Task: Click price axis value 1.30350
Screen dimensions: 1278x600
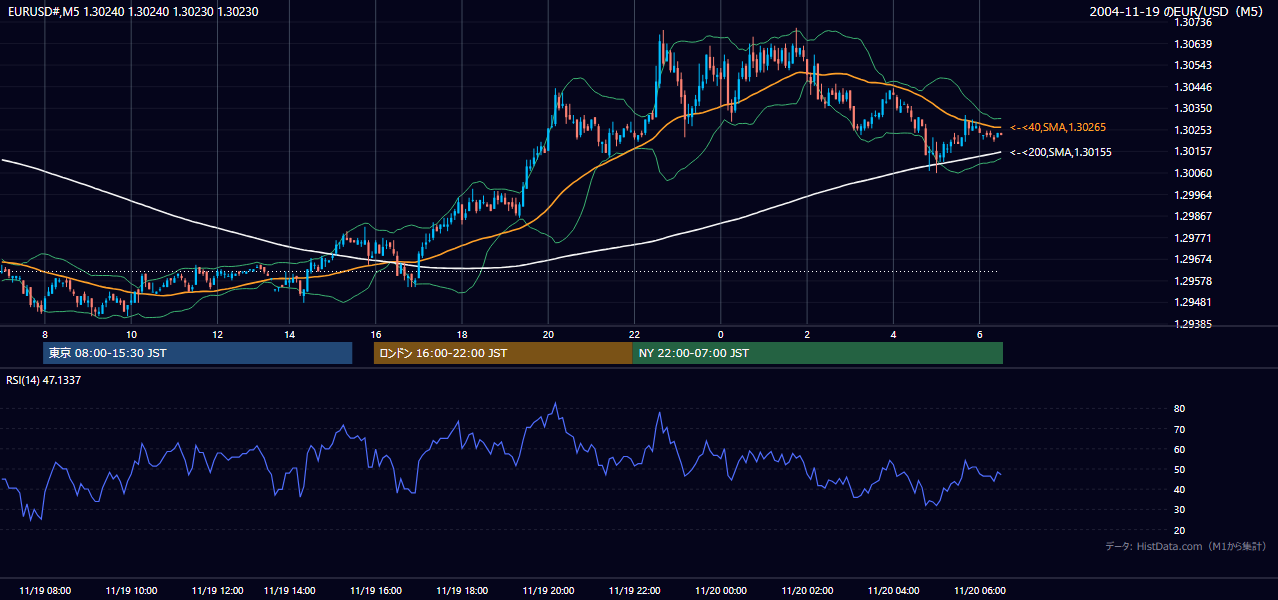Action: [1193, 108]
